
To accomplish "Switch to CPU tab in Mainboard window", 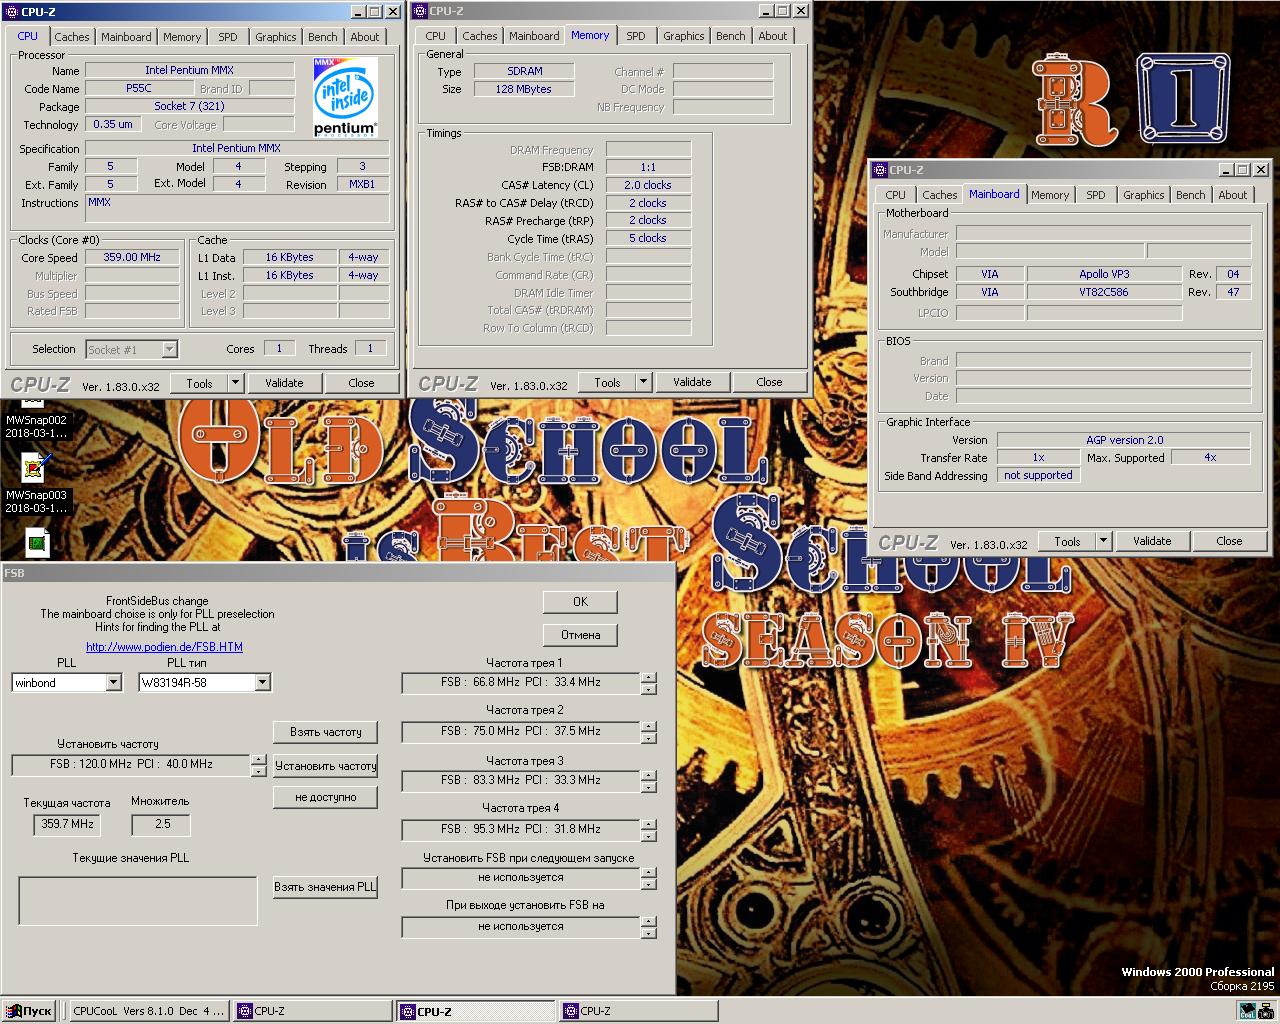I will click(895, 195).
